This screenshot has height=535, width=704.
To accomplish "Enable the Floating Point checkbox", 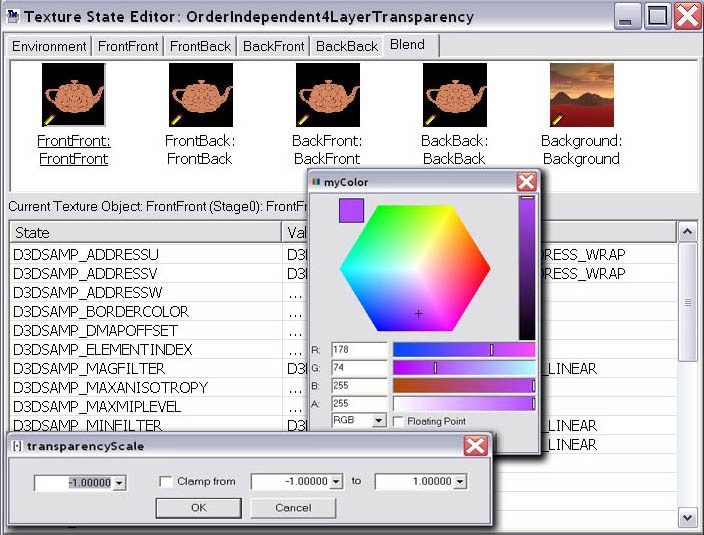I will click(399, 422).
